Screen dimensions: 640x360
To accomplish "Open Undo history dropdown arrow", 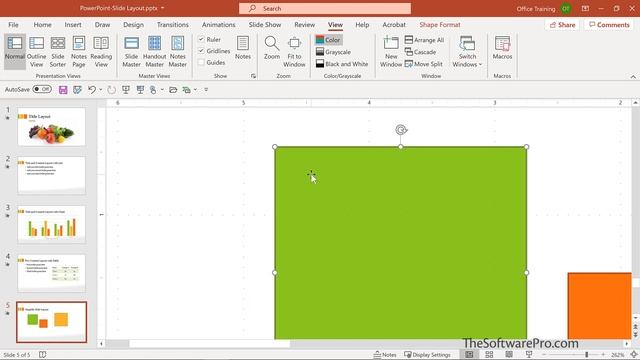I will tap(100, 90).
